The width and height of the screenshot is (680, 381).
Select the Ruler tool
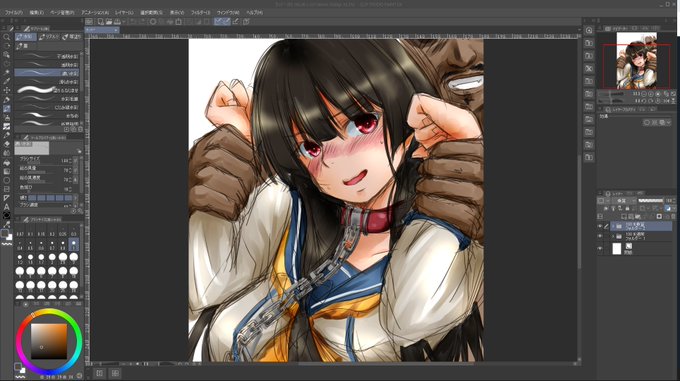[7, 198]
